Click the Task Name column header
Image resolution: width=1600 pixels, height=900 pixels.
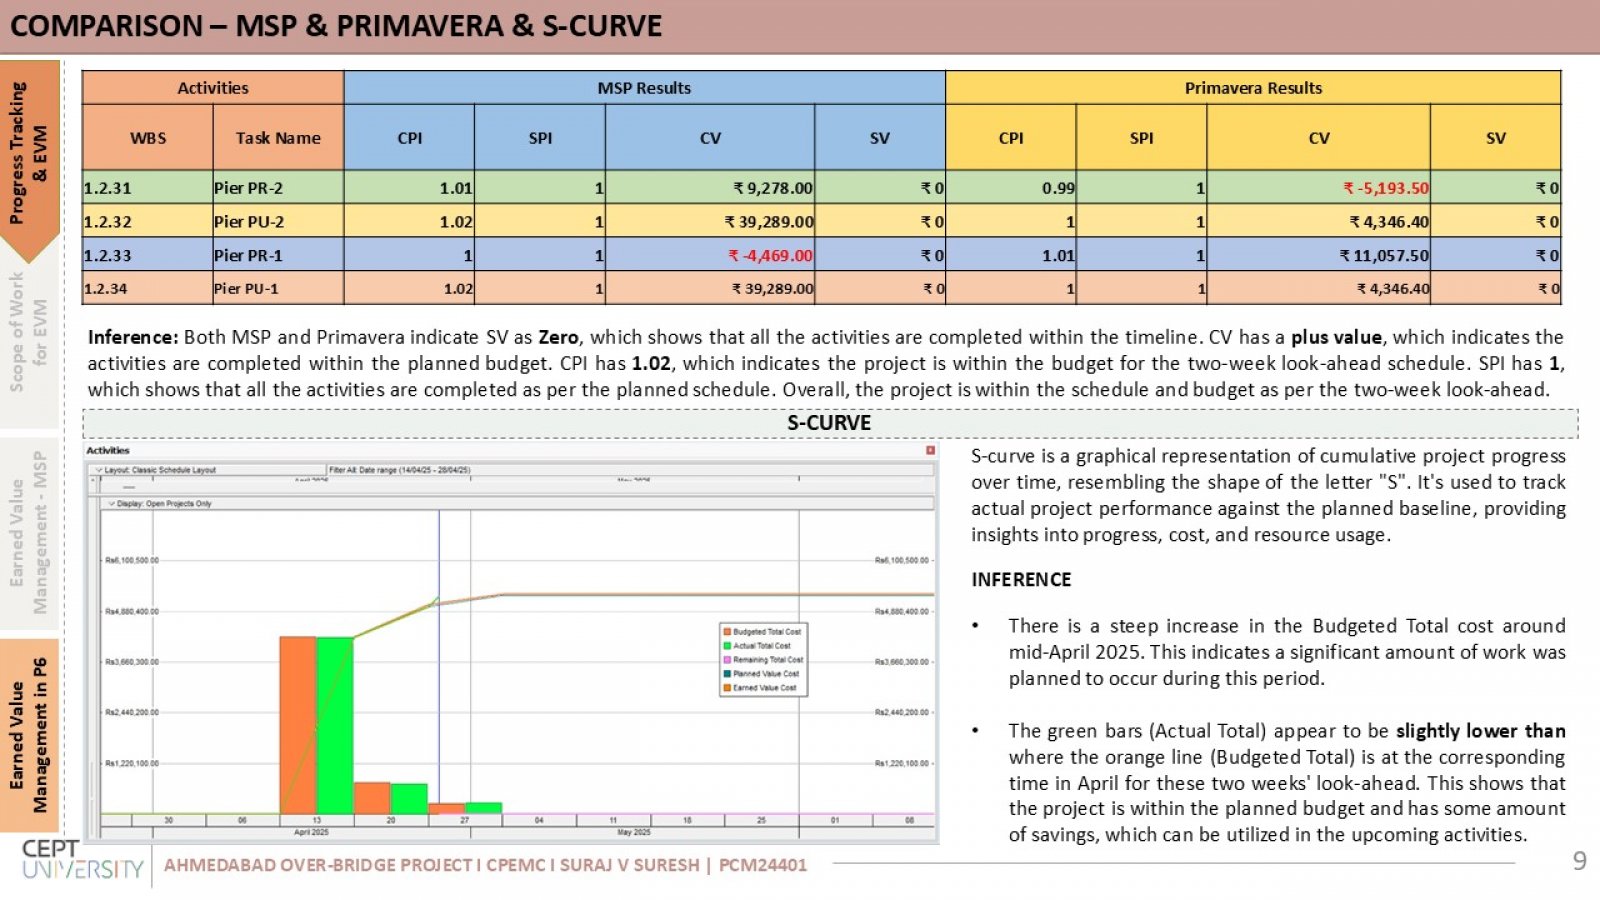(x=278, y=138)
